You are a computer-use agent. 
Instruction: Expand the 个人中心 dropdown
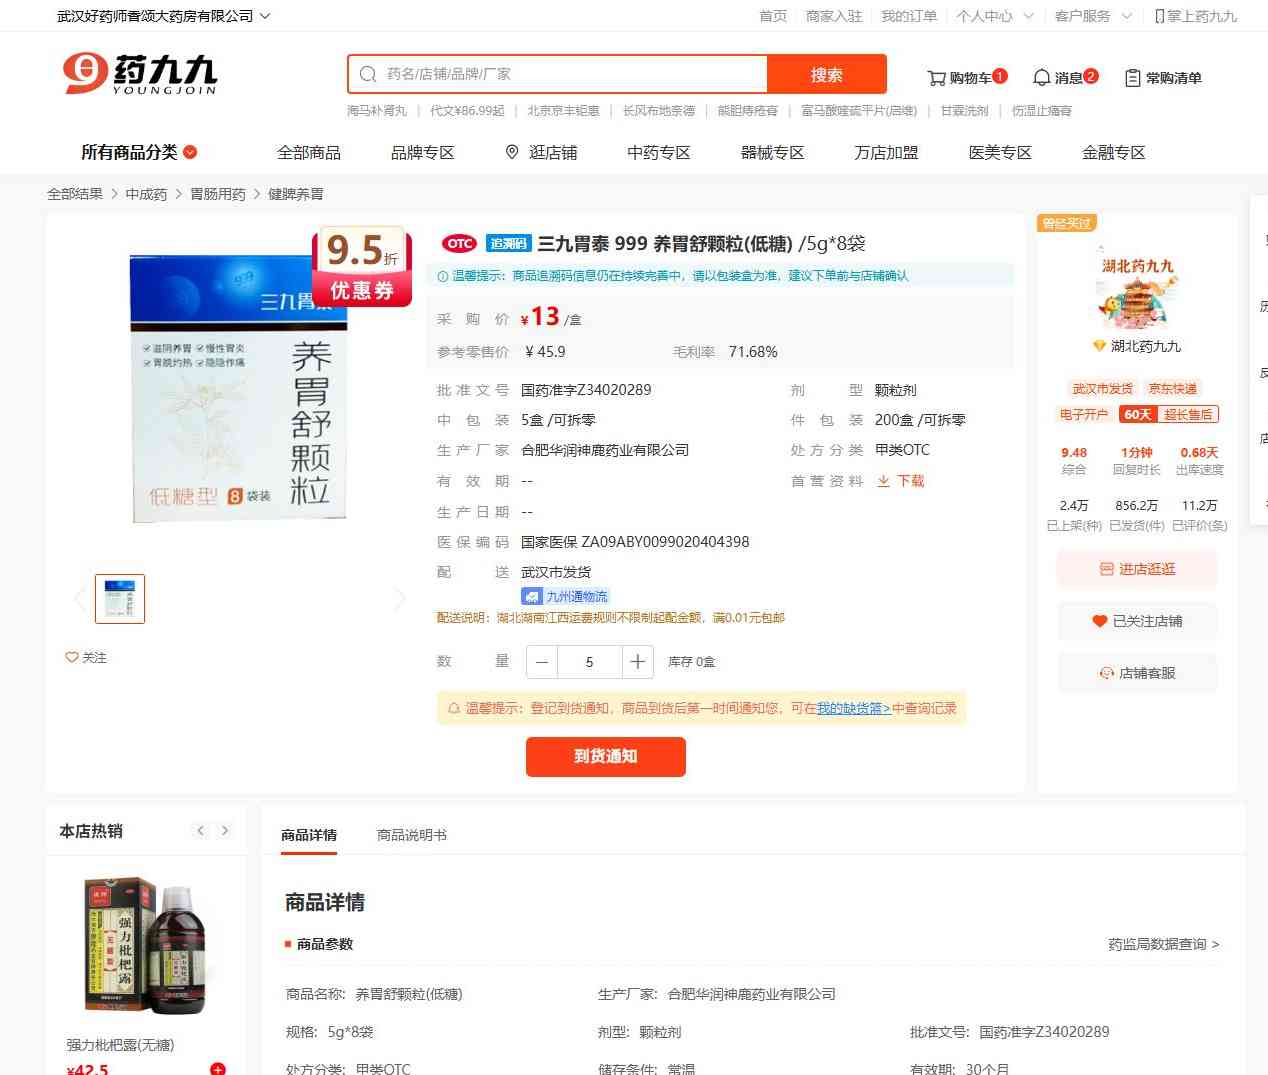(x=994, y=16)
